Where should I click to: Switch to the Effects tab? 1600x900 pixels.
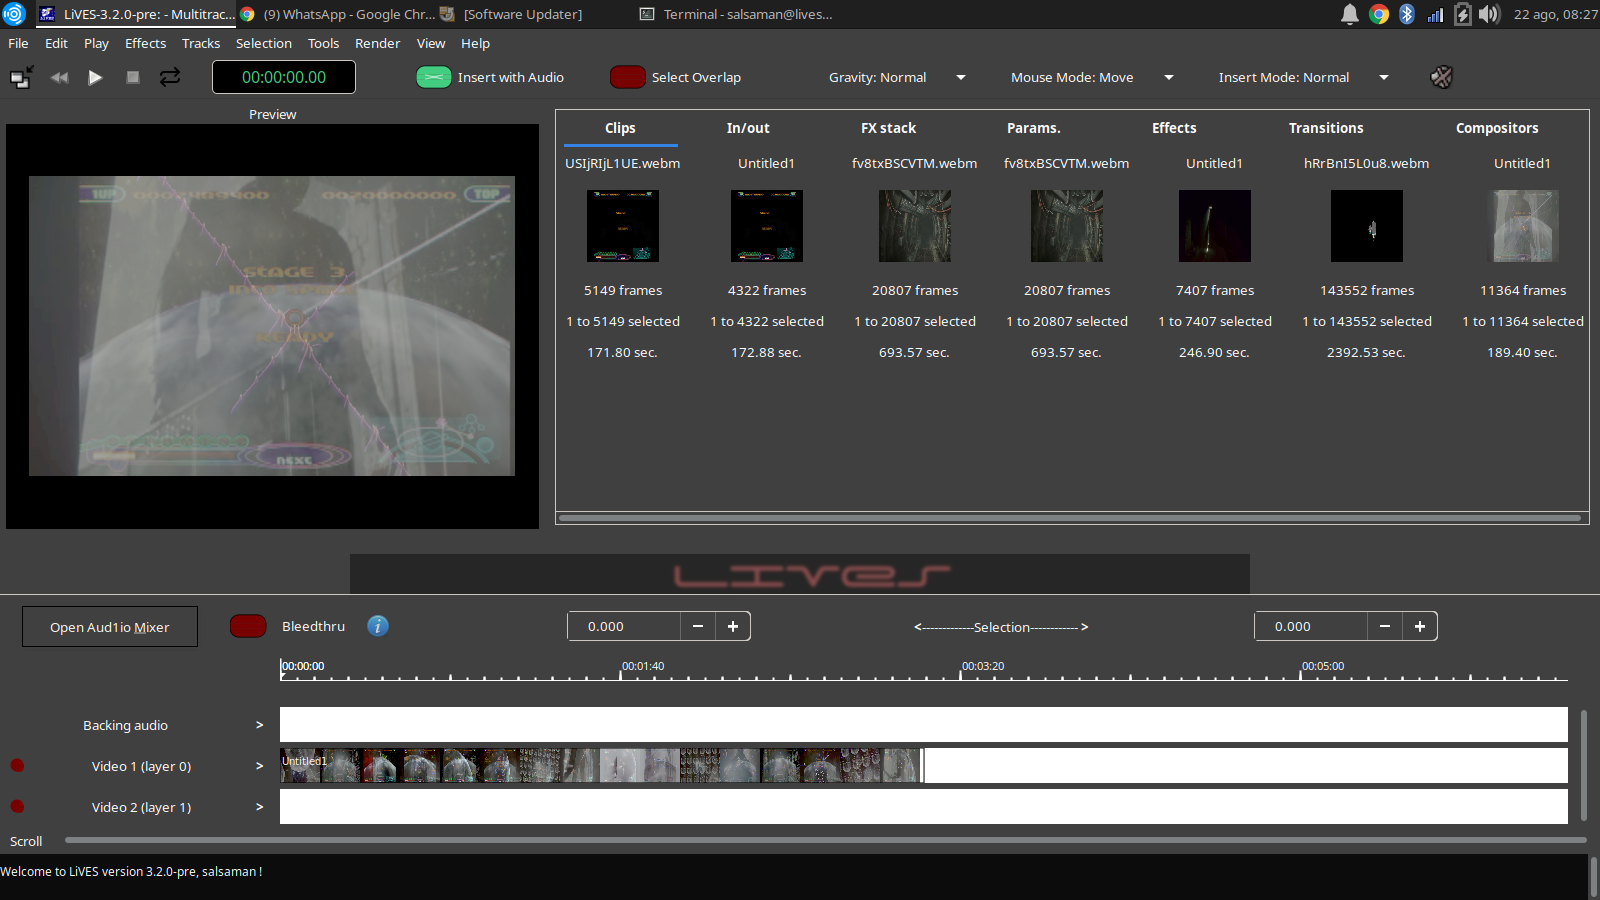point(1174,128)
